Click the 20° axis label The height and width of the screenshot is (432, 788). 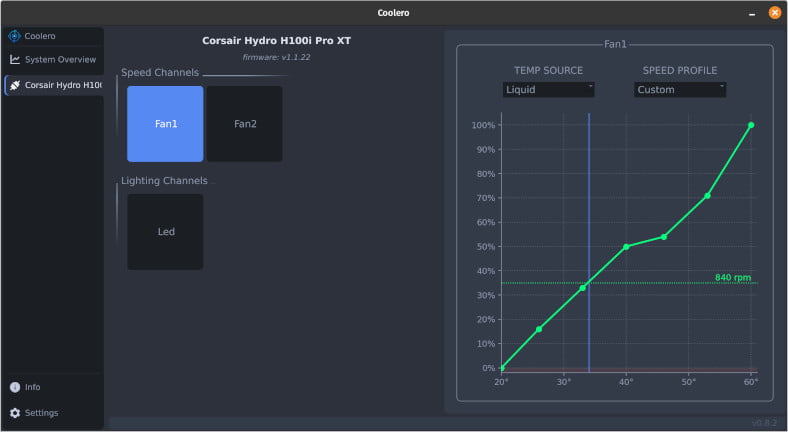click(x=501, y=382)
